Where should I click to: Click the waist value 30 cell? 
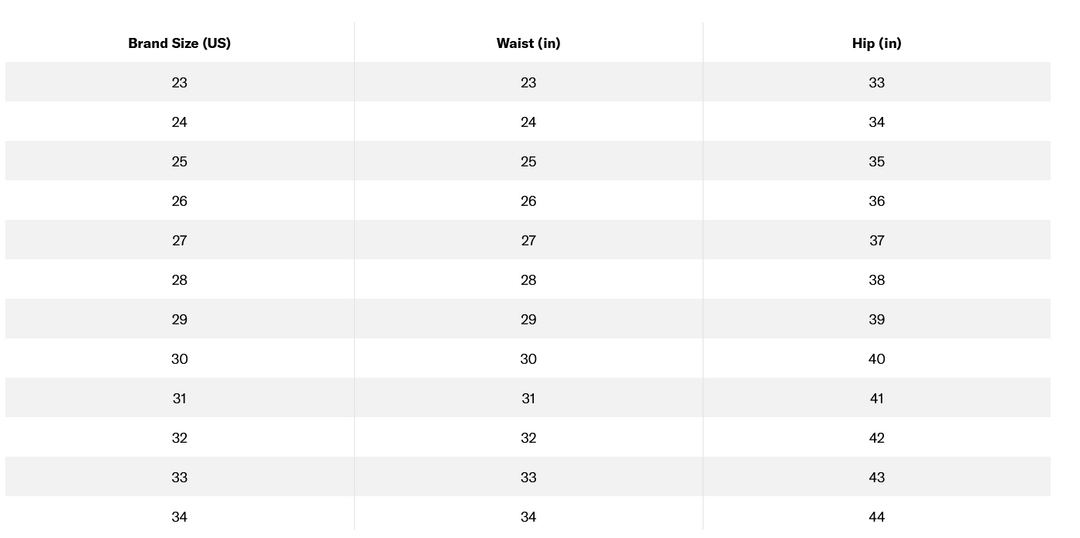coord(528,359)
